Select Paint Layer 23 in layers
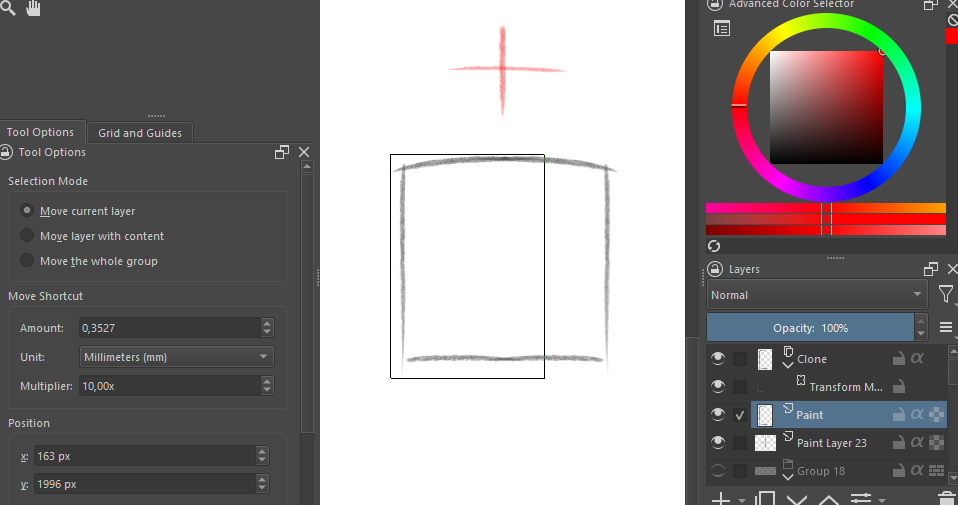This screenshot has height=505, width=958. (x=849, y=442)
